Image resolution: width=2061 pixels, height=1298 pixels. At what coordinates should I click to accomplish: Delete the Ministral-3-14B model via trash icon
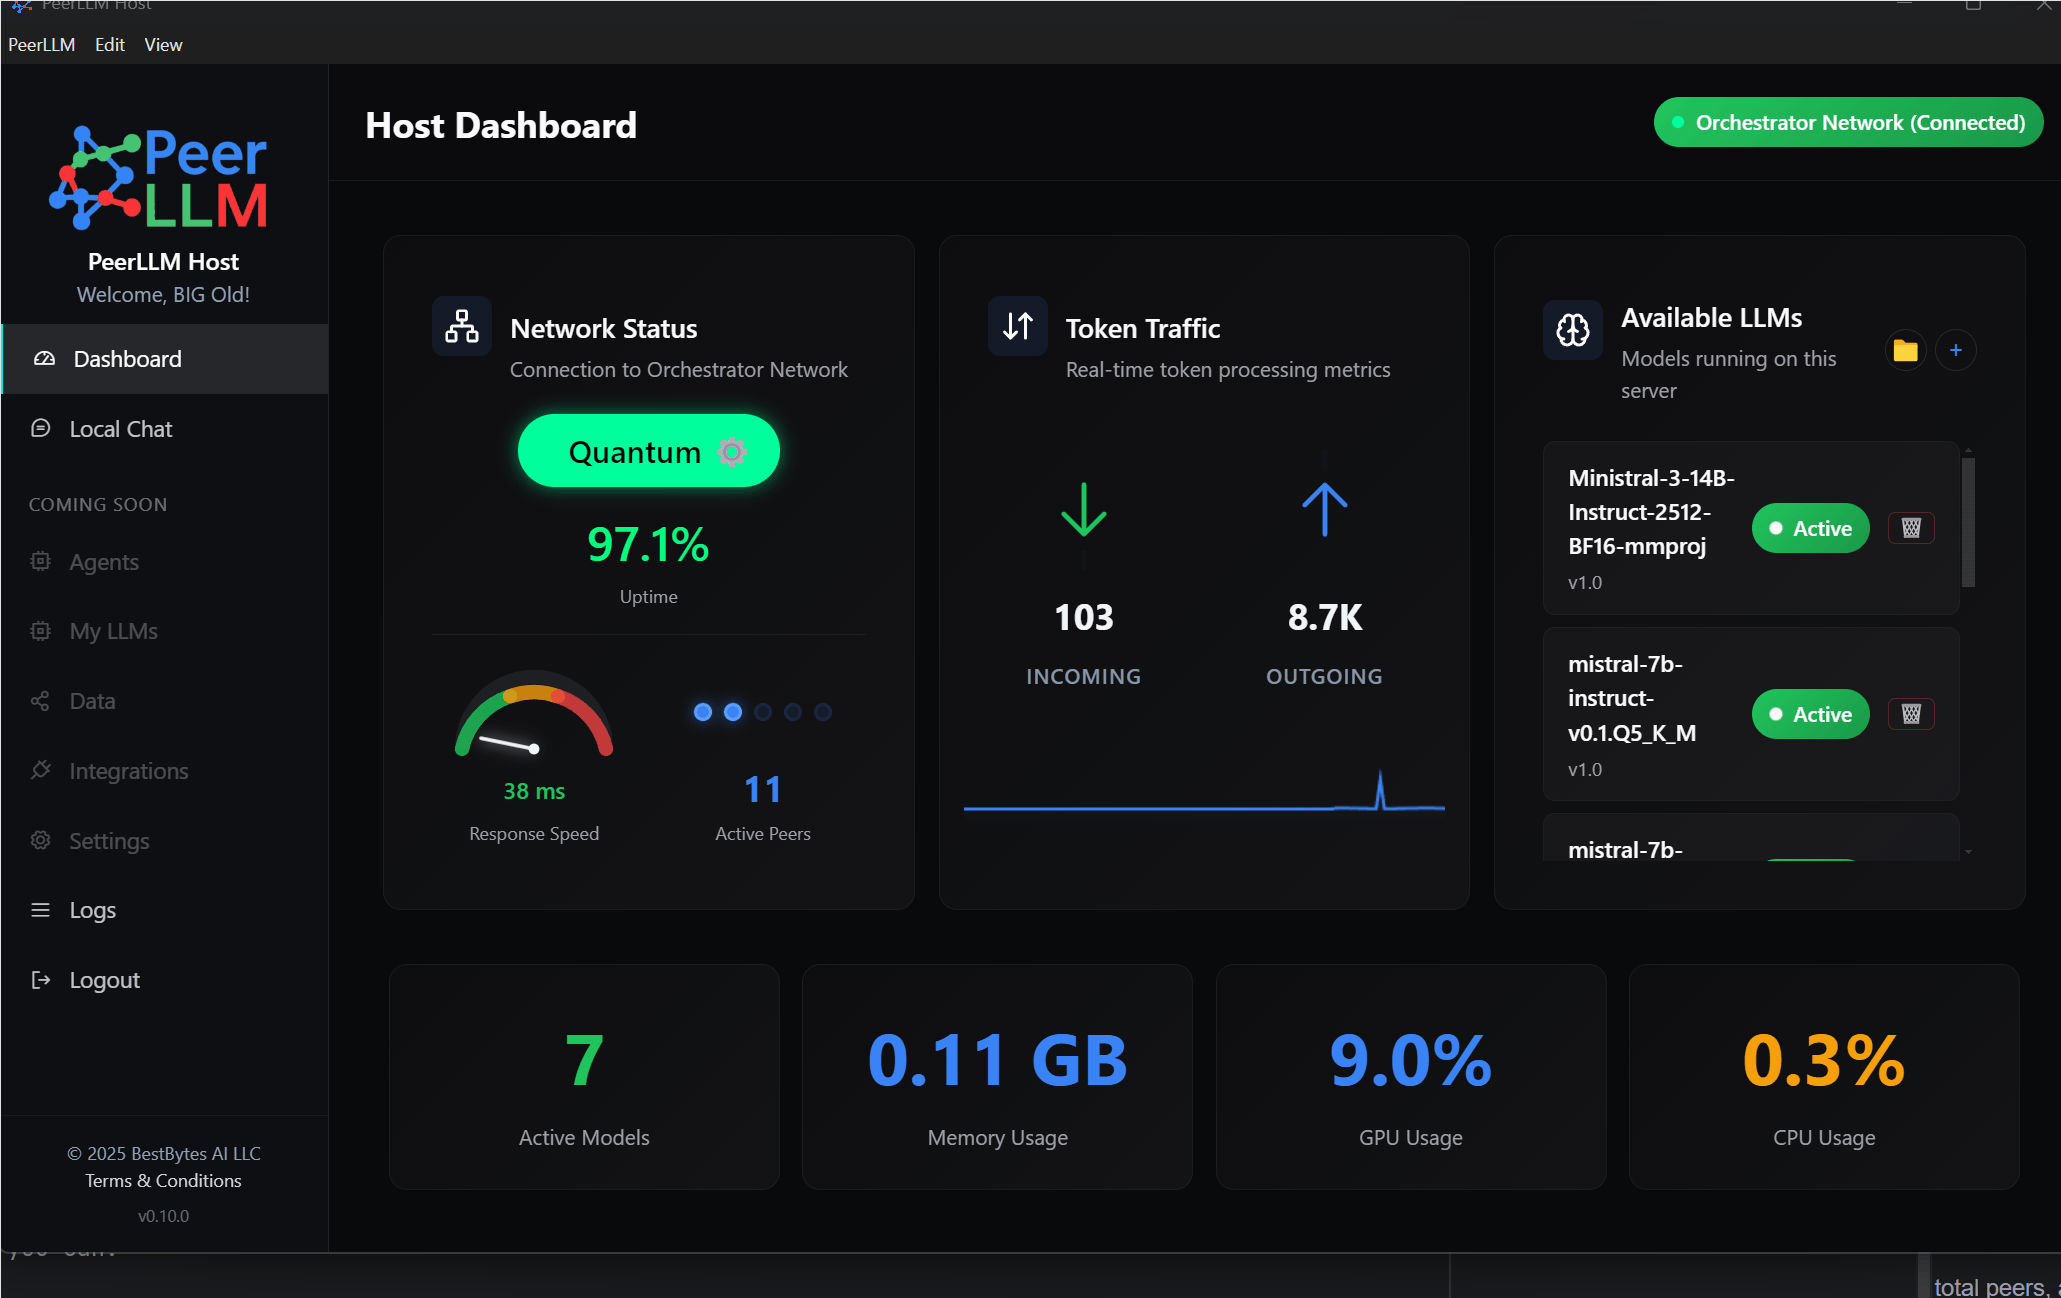[x=1911, y=528]
